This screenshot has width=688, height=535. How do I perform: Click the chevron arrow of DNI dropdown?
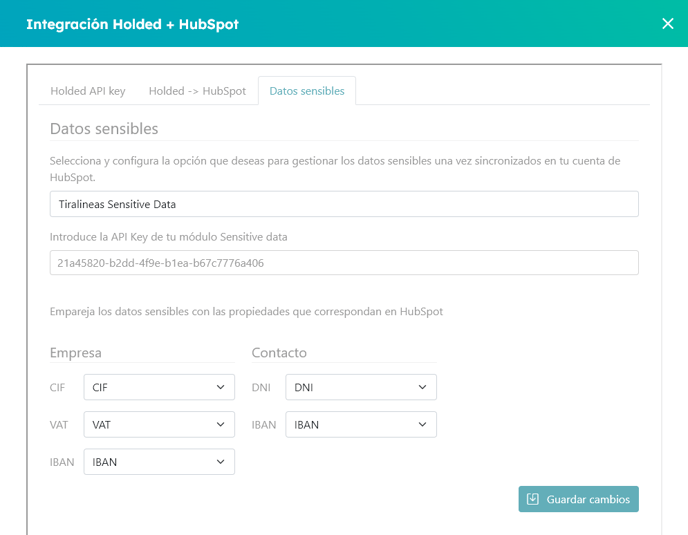(x=422, y=387)
